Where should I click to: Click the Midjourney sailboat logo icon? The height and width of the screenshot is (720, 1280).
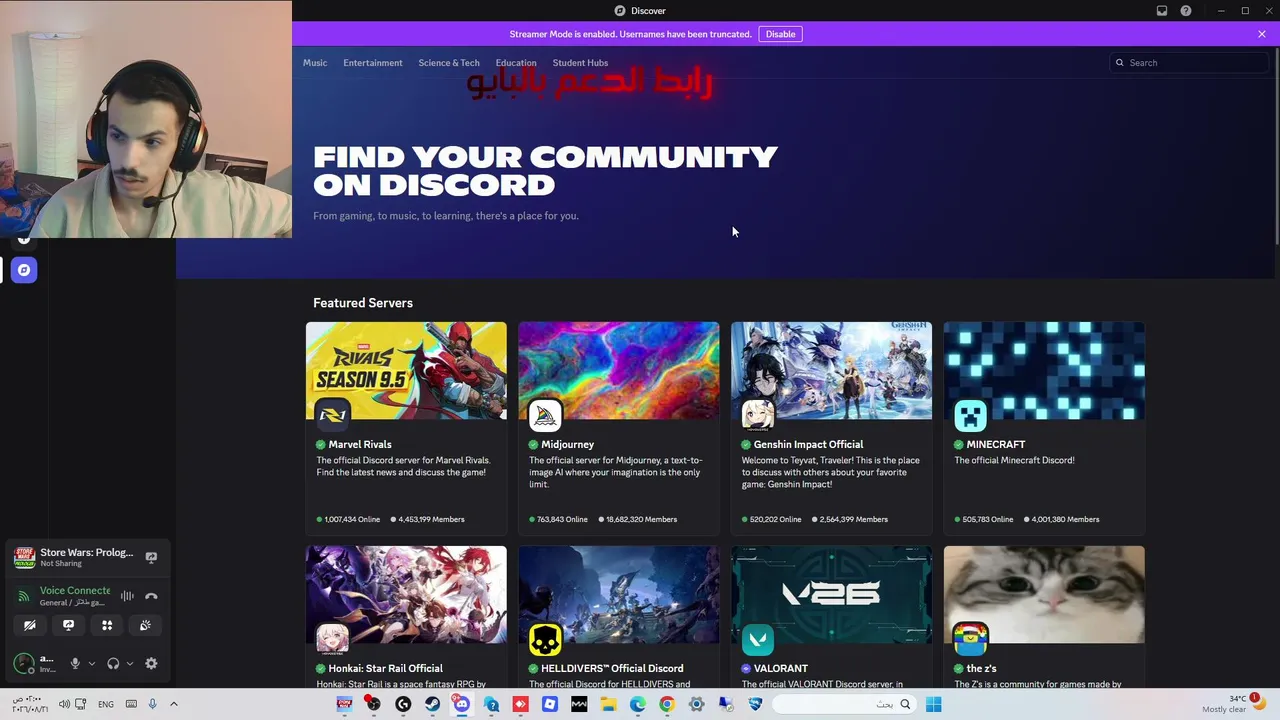click(545, 415)
